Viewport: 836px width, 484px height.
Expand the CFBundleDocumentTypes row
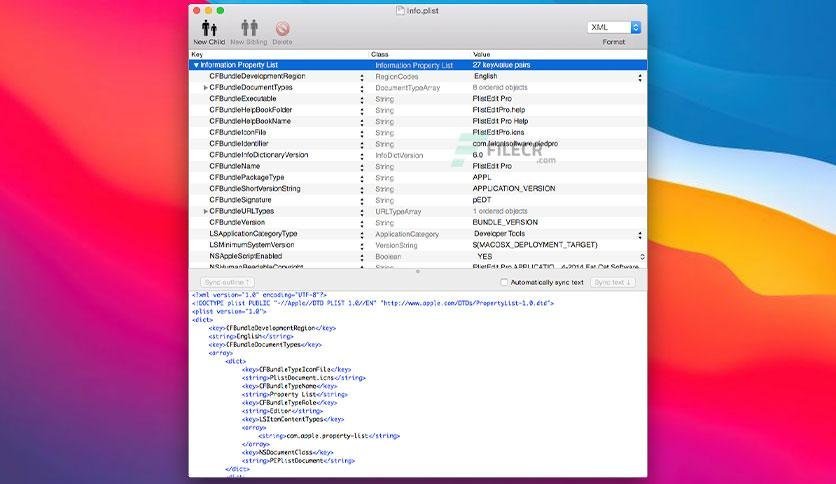[x=205, y=87]
